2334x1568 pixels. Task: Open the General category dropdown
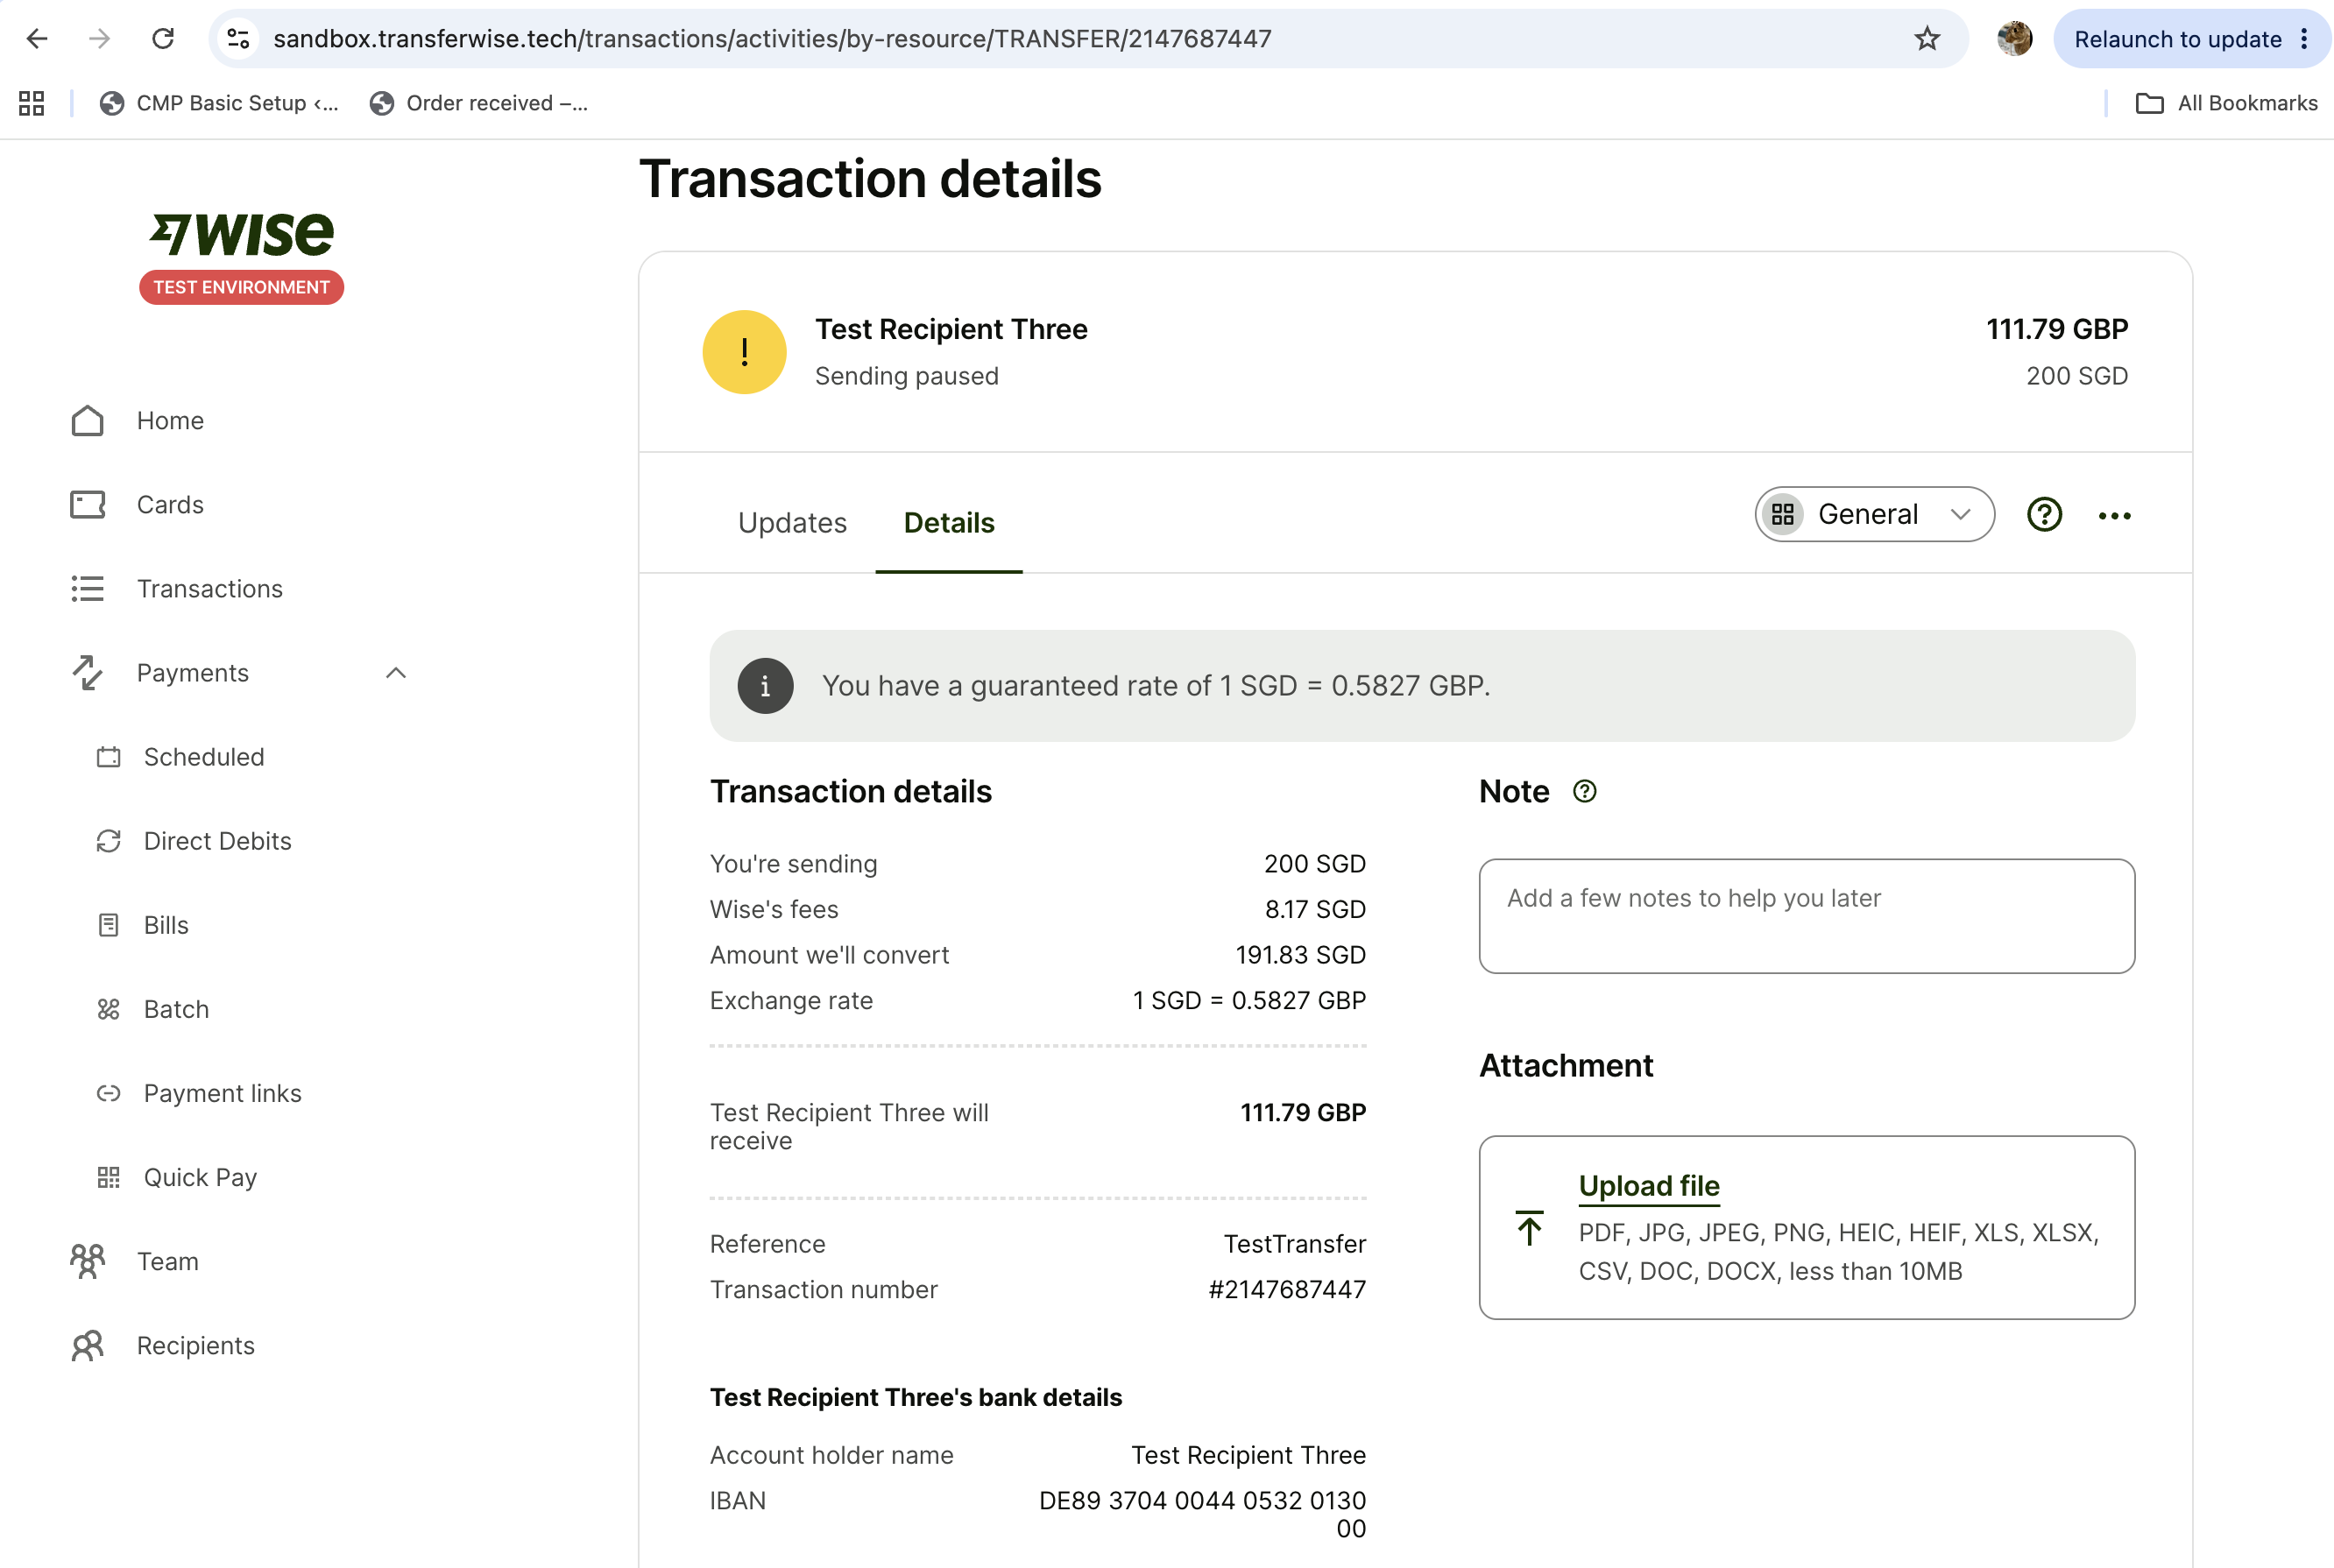point(1874,514)
